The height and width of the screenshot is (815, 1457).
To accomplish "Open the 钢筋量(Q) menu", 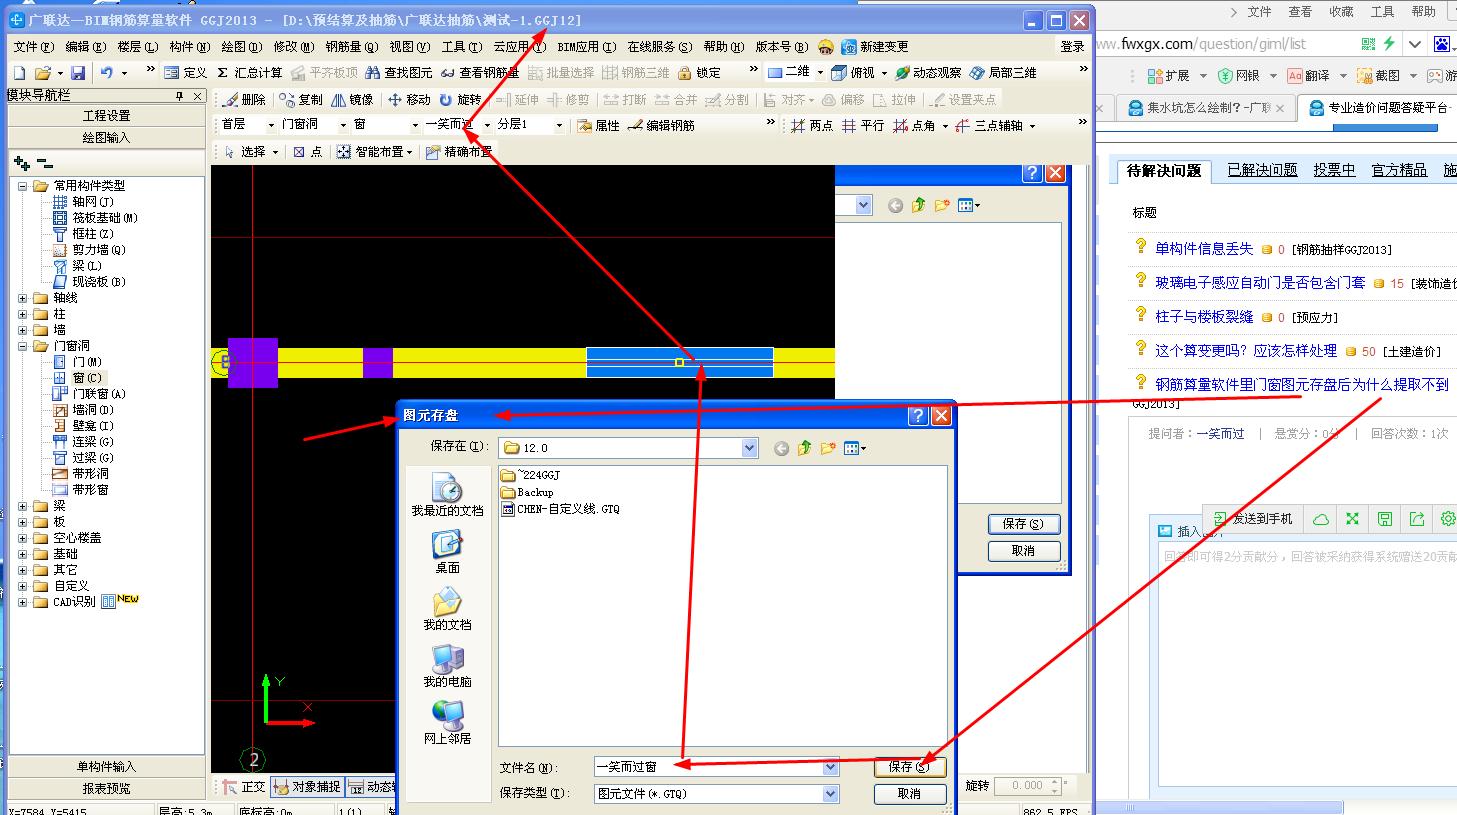I will click(351, 47).
